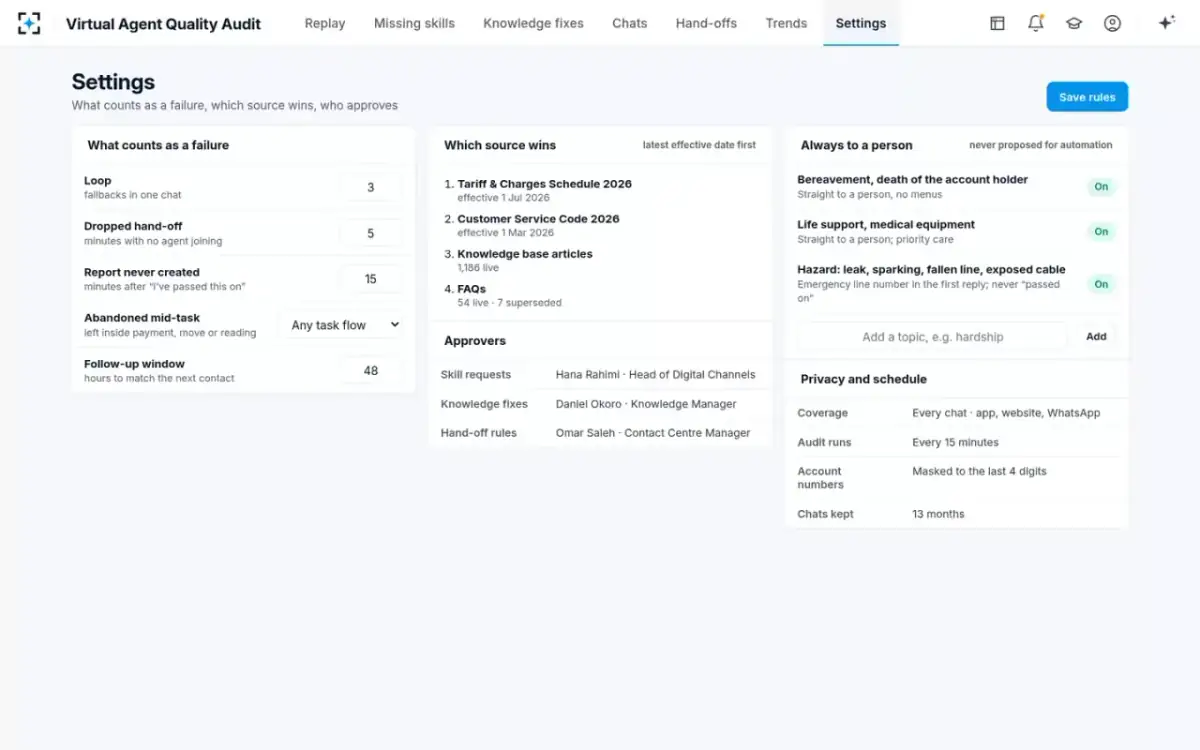Screen dimensions: 1200x750
Task: Click the app logo icon
Action: tap(29, 23)
